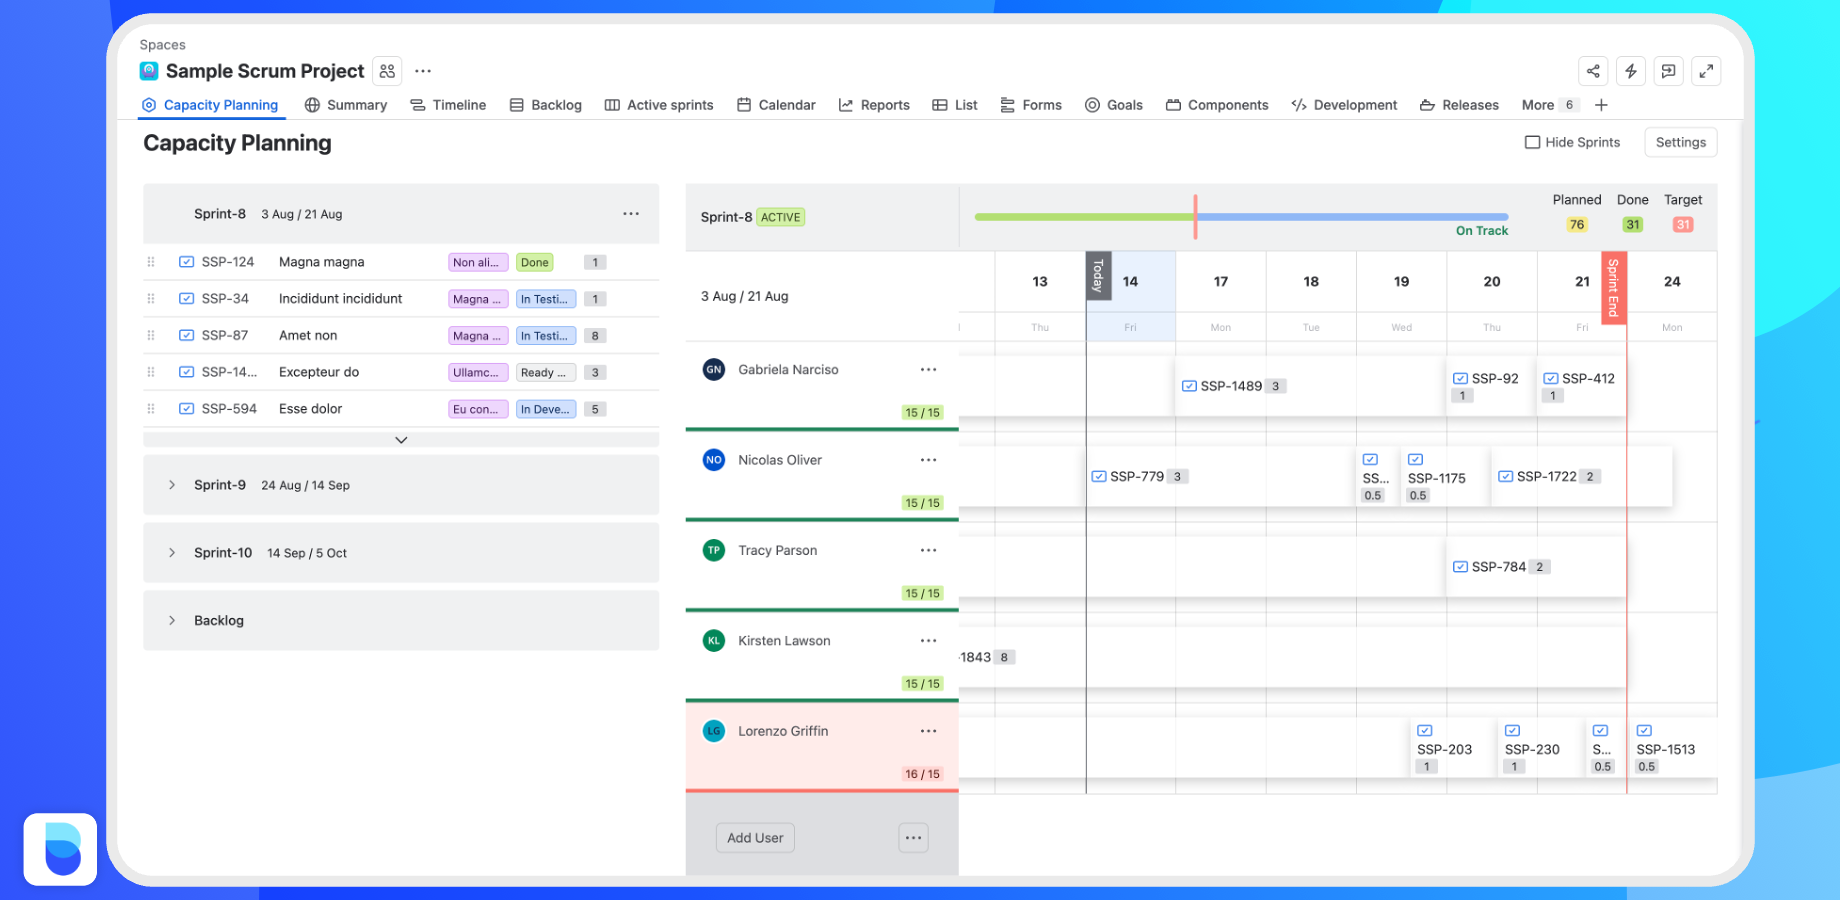1840x900 pixels.
Task: Click the On Track status text
Action: [x=1482, y=231]
